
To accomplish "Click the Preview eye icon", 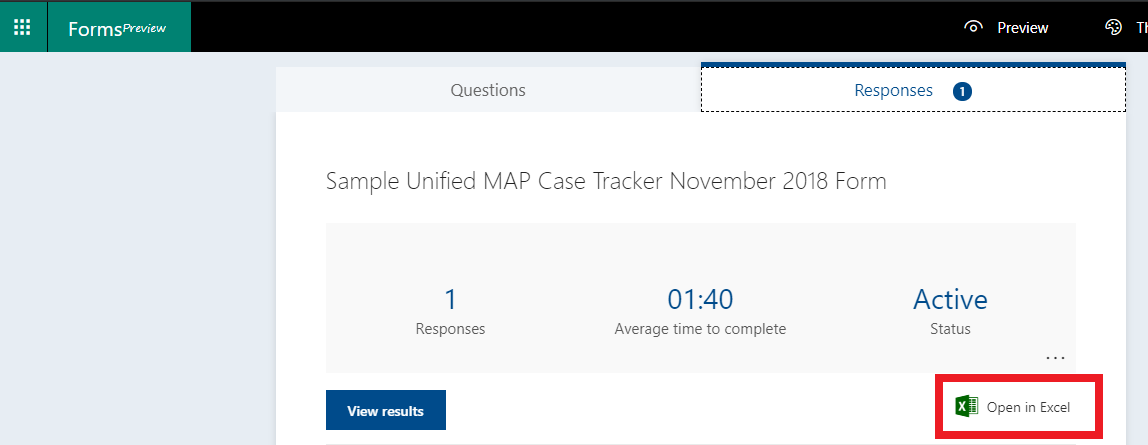I will (973, 28).
